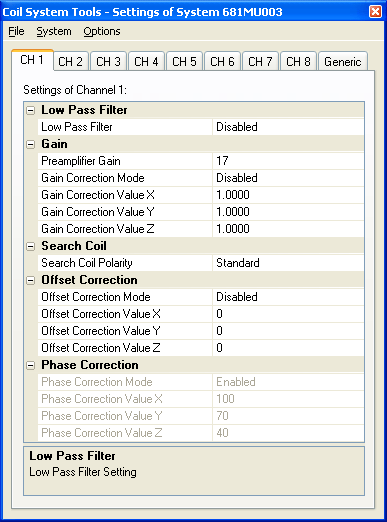Collapse the Offset Correction section
This screenshot has height=522, width=387.
coord(31,280)
